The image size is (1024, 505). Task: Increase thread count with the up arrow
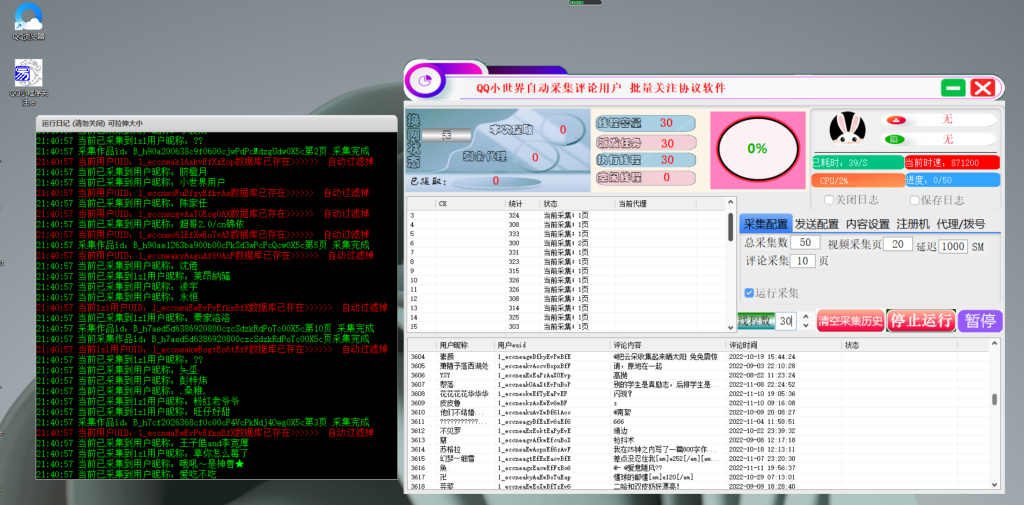click(806, 316)
